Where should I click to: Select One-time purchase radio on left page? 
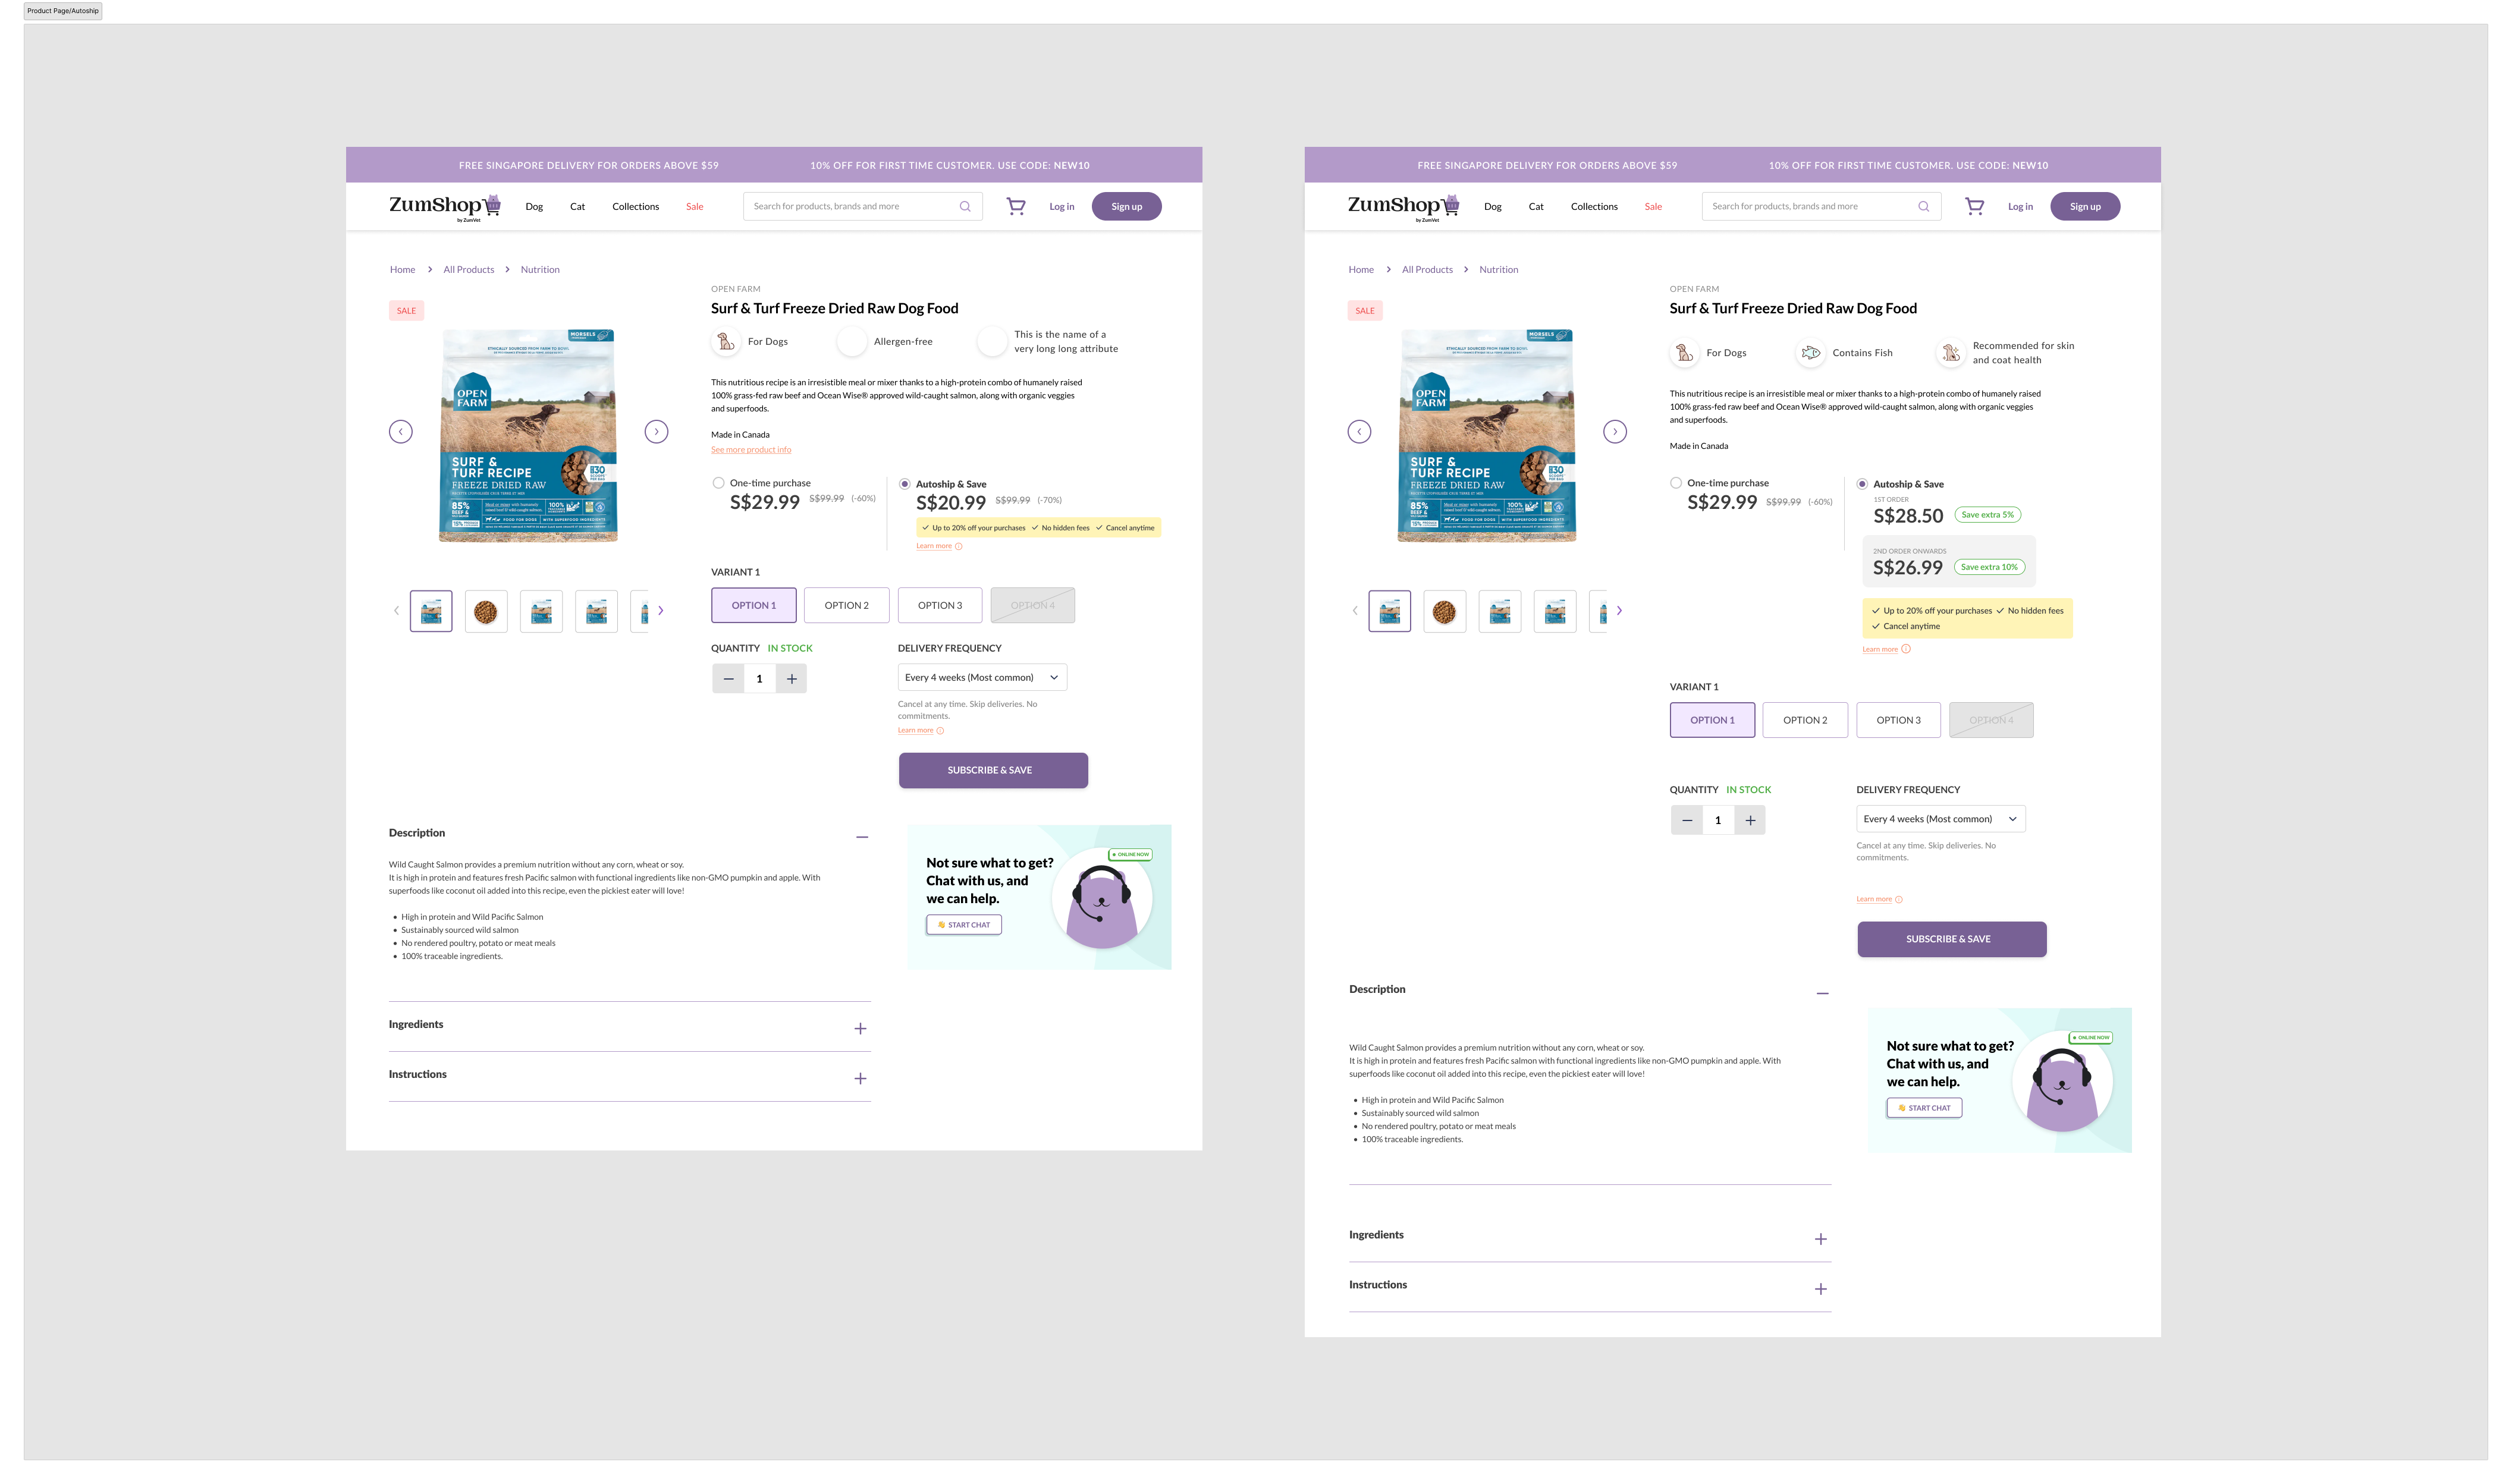[718, 483]
